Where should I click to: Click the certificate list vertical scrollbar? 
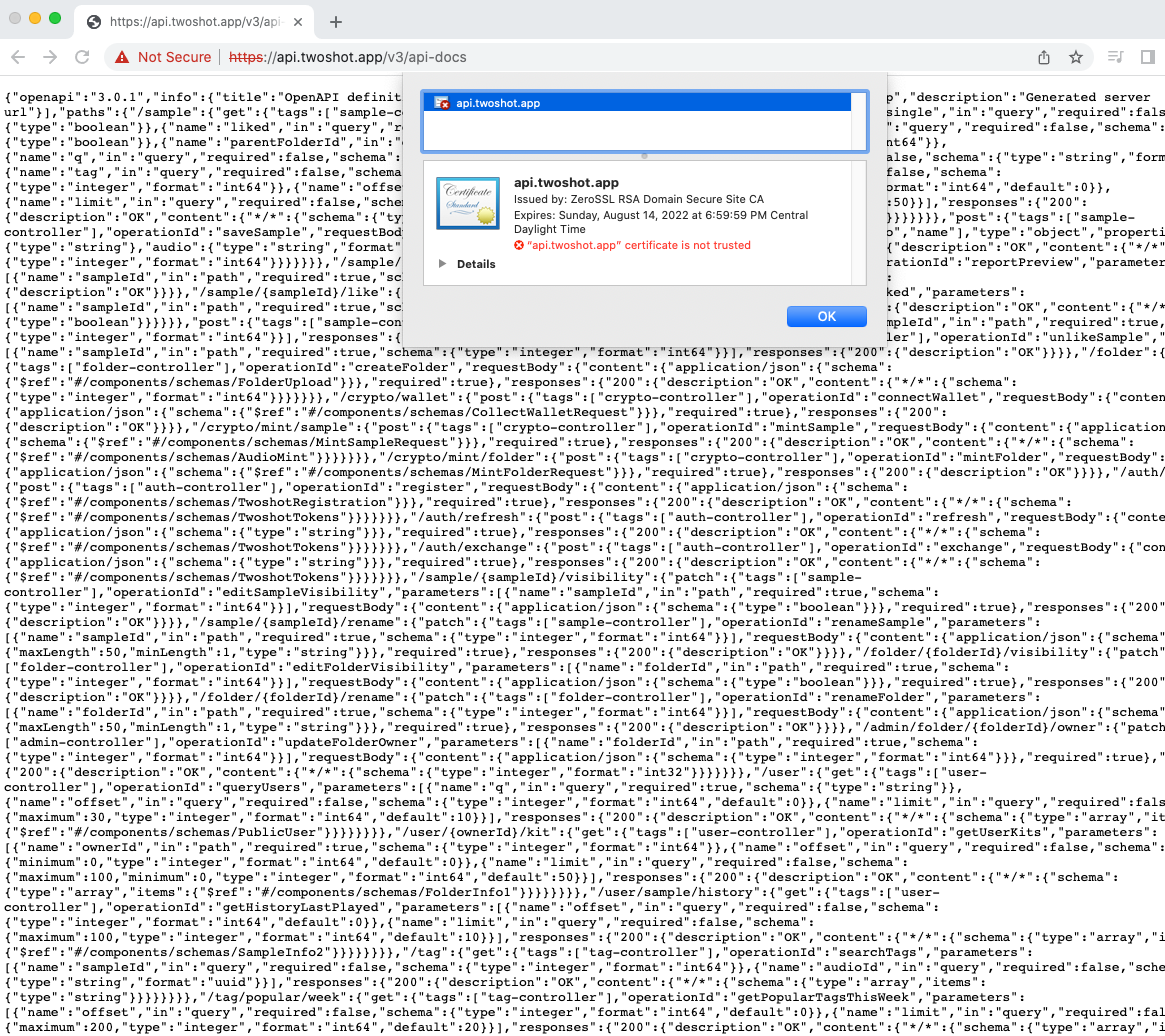pyautogui.click(x=859, y=122)
